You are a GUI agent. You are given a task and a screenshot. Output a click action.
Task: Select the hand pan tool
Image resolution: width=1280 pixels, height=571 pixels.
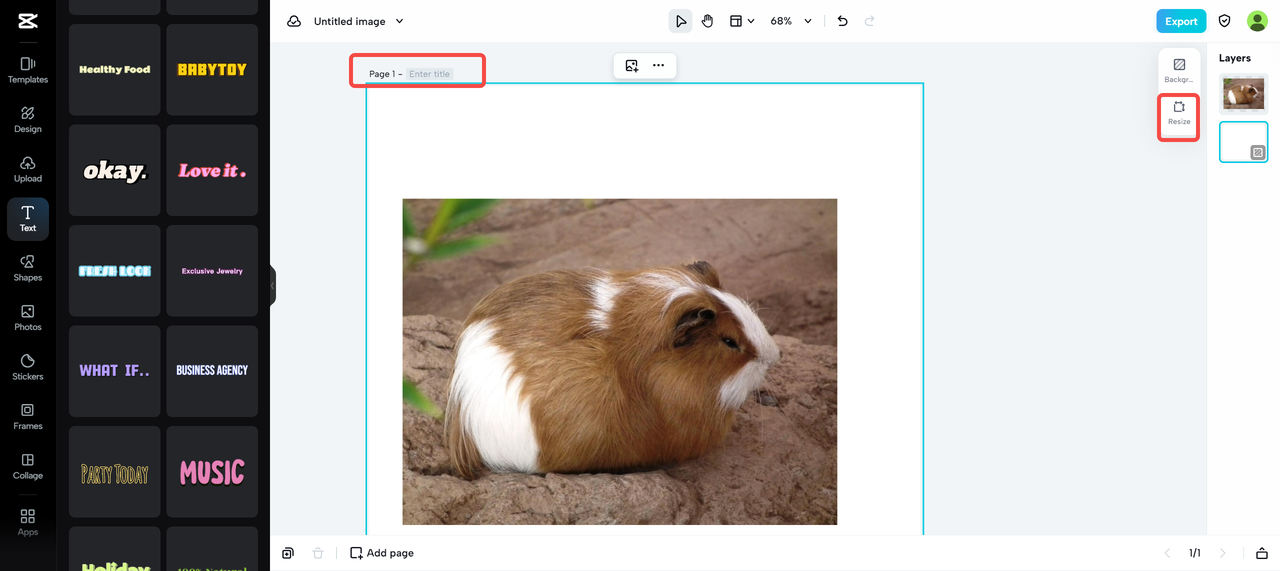click(x=707, y=21)
